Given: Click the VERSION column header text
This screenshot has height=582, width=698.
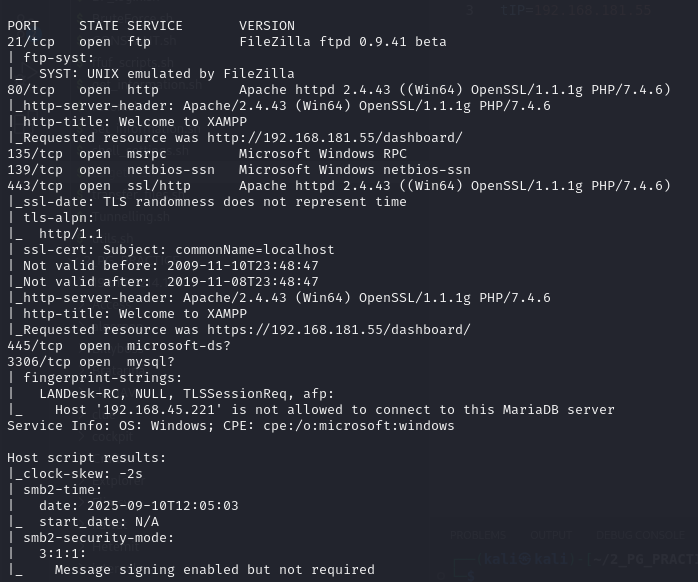Looking at the screenshot, I should click(267, 26).
